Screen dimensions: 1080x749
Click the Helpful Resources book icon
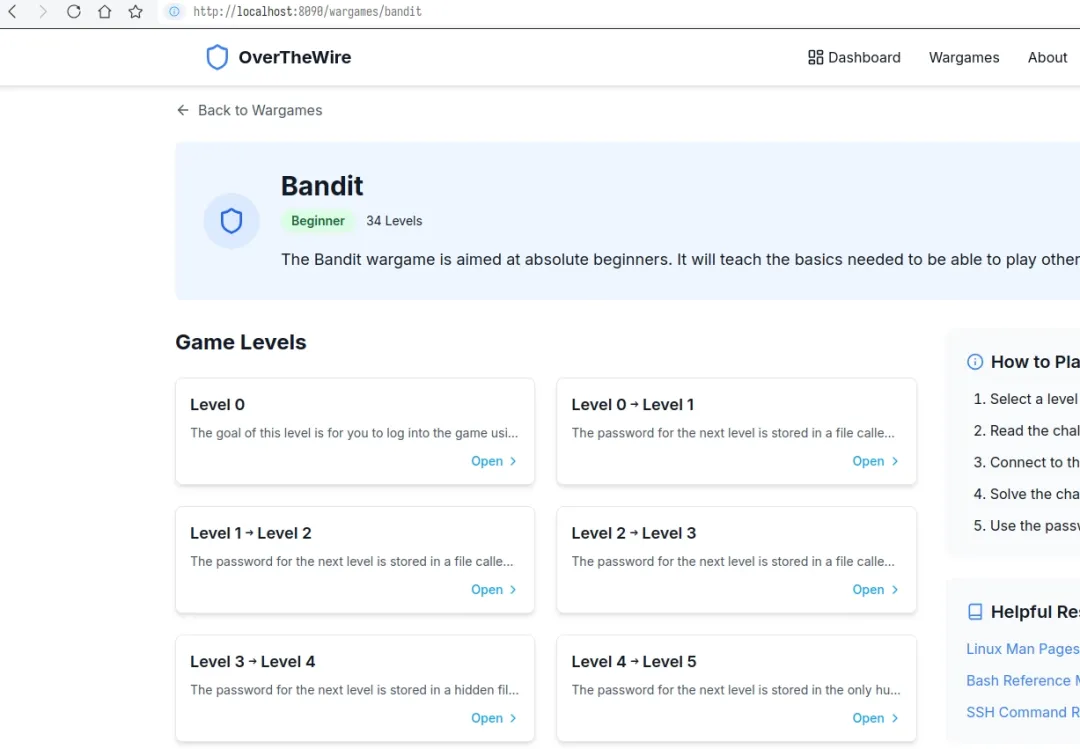[975, 612]
